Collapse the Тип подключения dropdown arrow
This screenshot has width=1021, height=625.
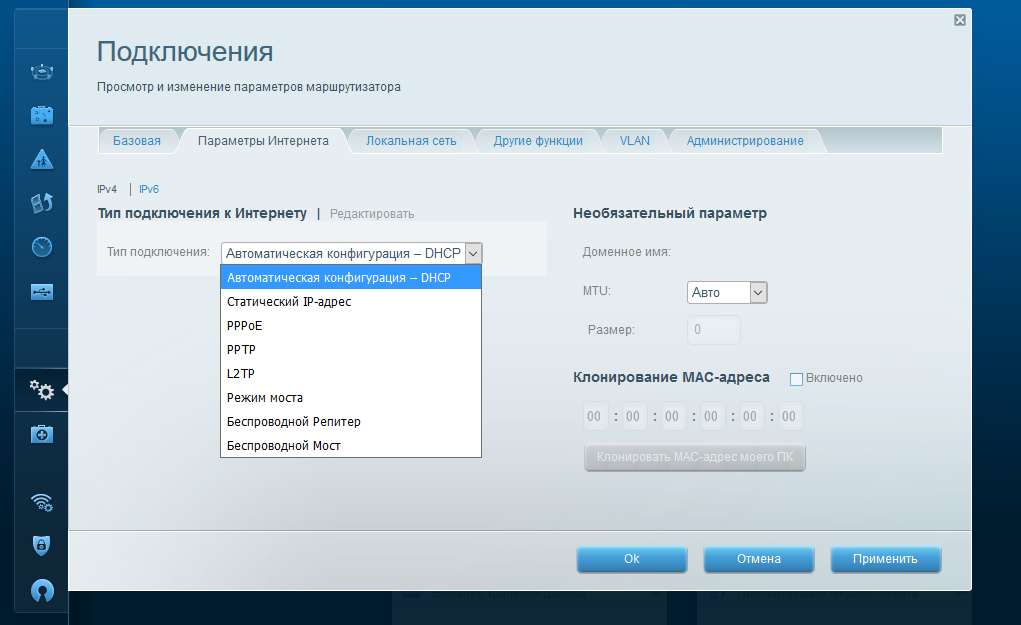(473, 253)
